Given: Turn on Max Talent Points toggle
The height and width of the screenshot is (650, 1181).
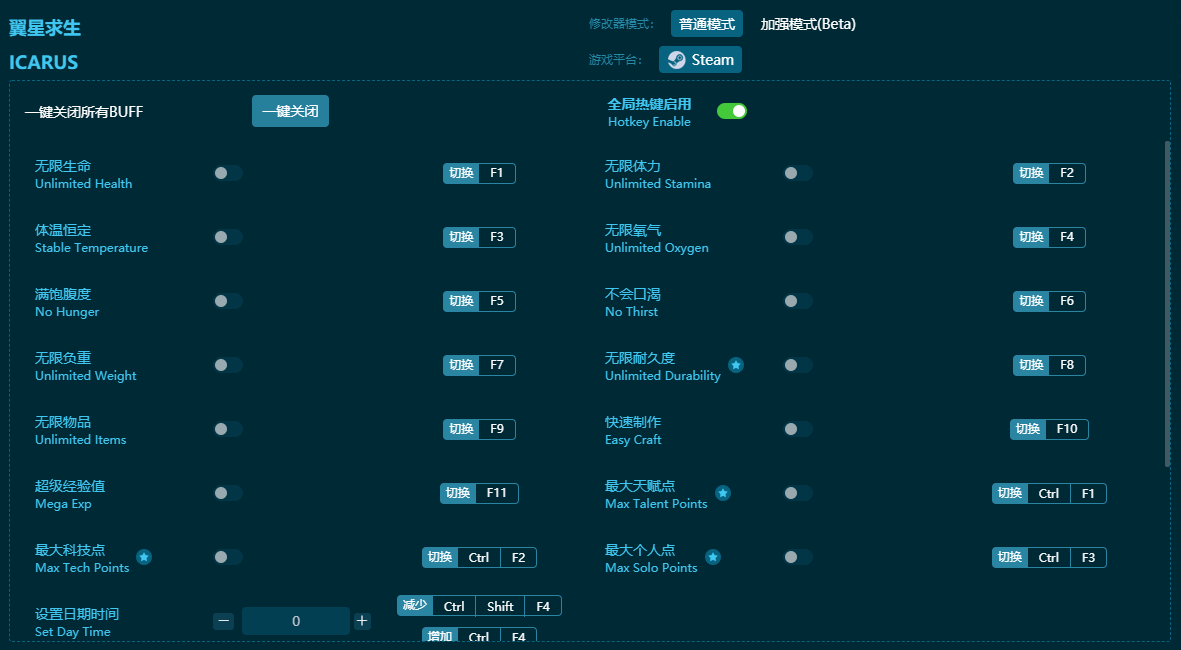Looking at the screenshot, I should [798, 493].
